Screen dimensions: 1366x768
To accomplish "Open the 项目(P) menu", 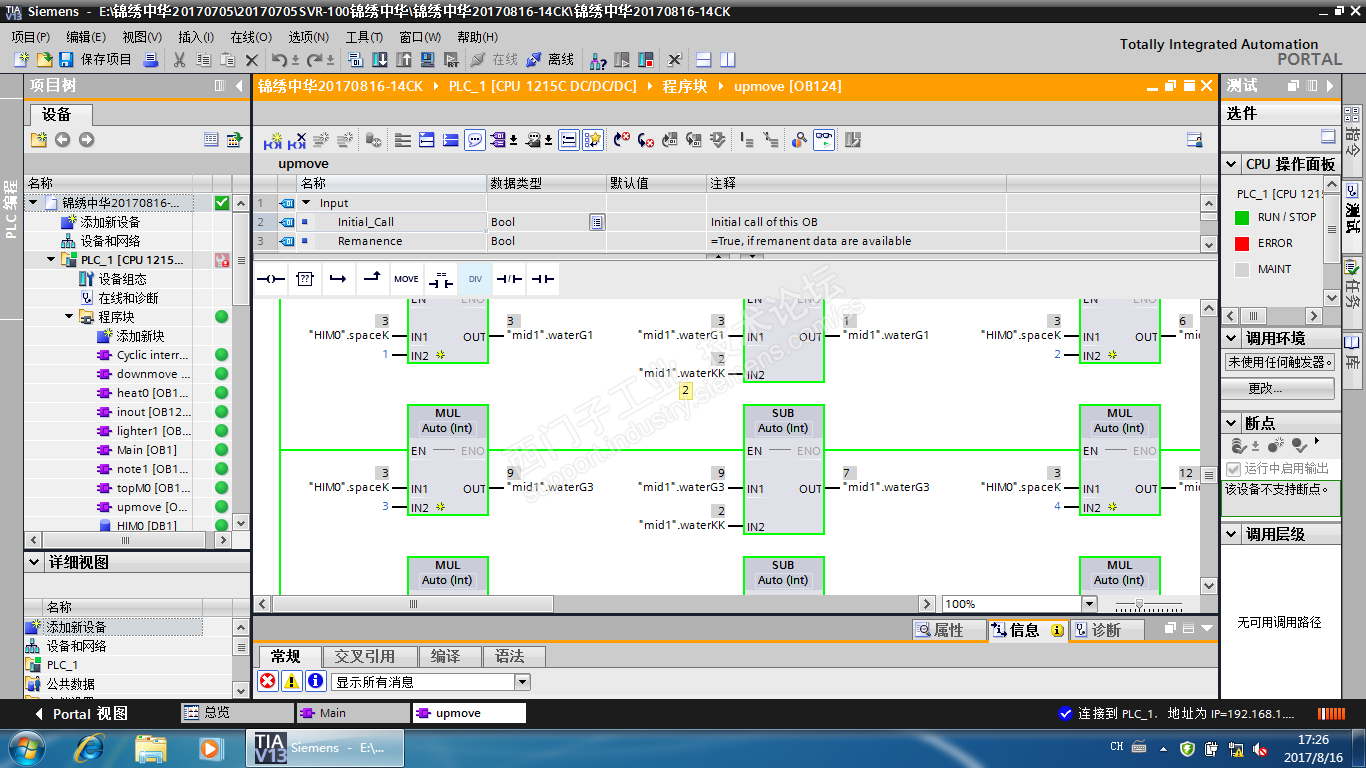I will point(31,37).
